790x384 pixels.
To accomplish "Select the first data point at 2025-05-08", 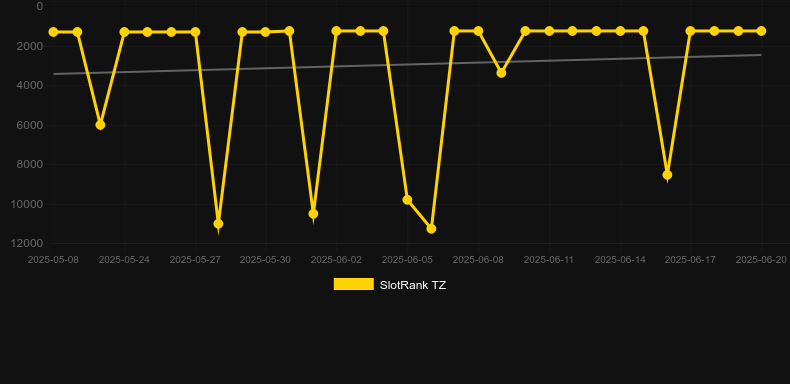I will pyautogui.click(x=53, y=32).
